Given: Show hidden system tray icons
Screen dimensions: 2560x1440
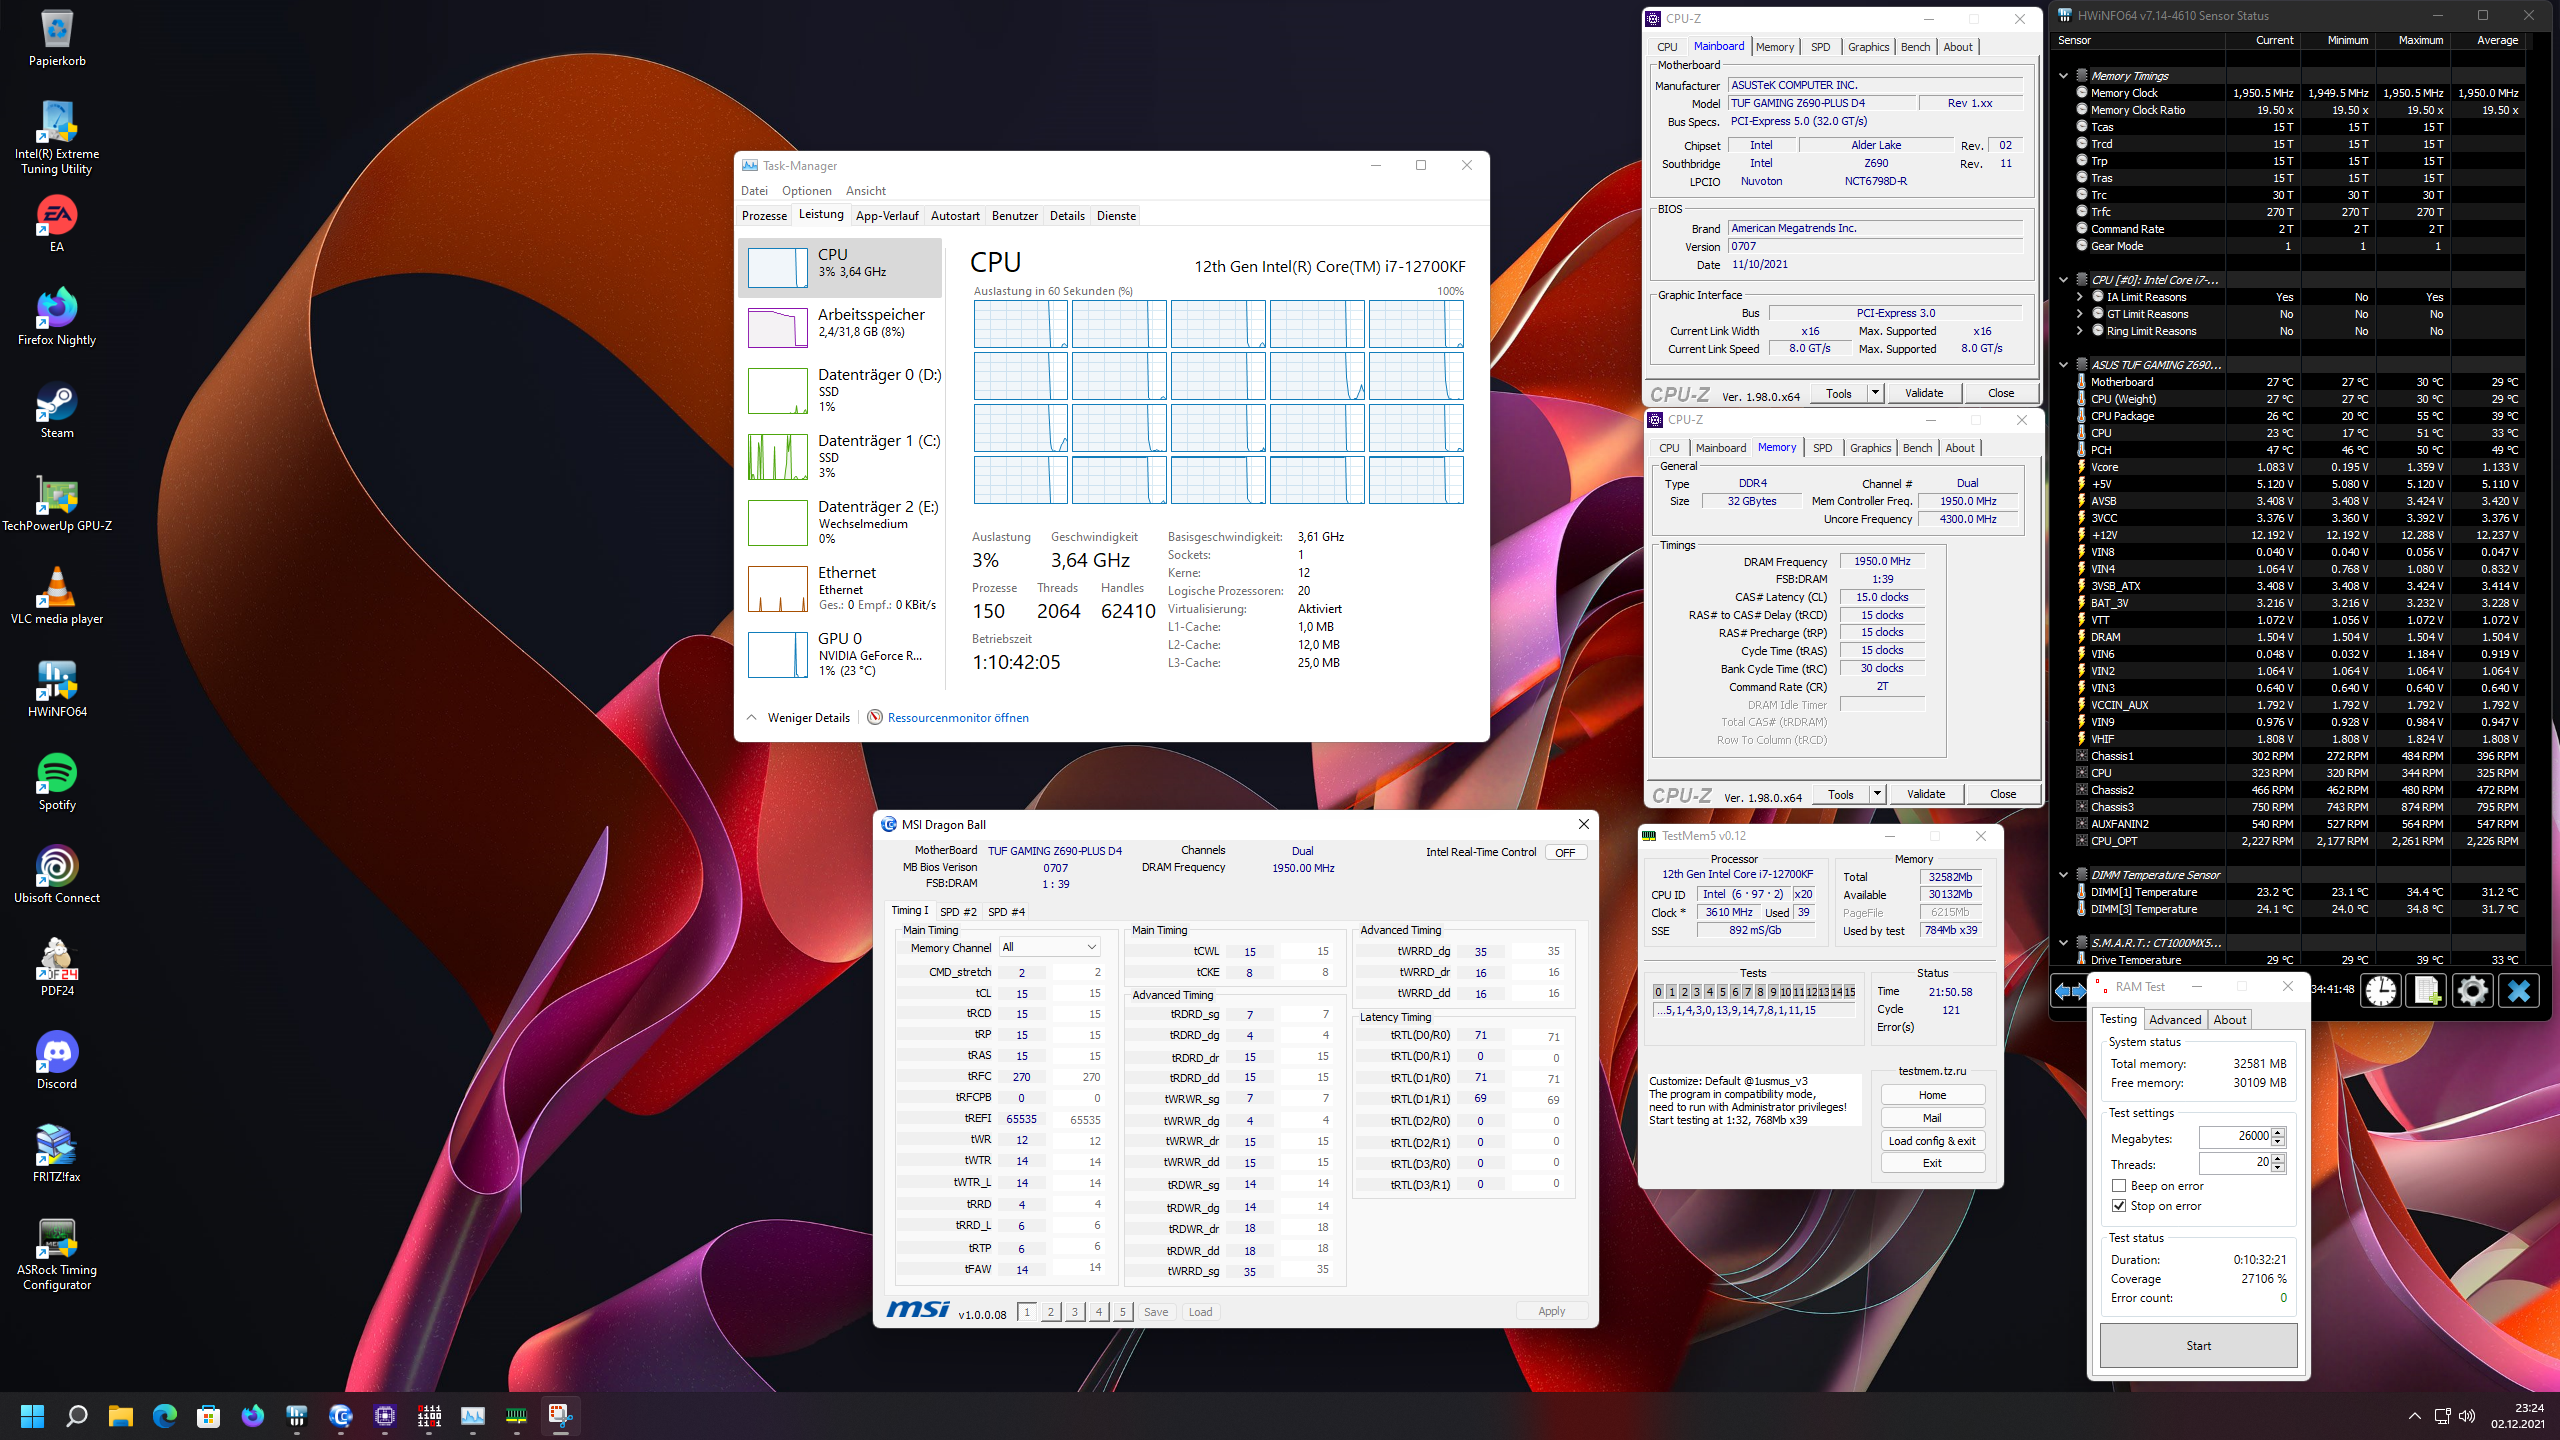Looking at the screenshot, I should coord(2414,1416).
